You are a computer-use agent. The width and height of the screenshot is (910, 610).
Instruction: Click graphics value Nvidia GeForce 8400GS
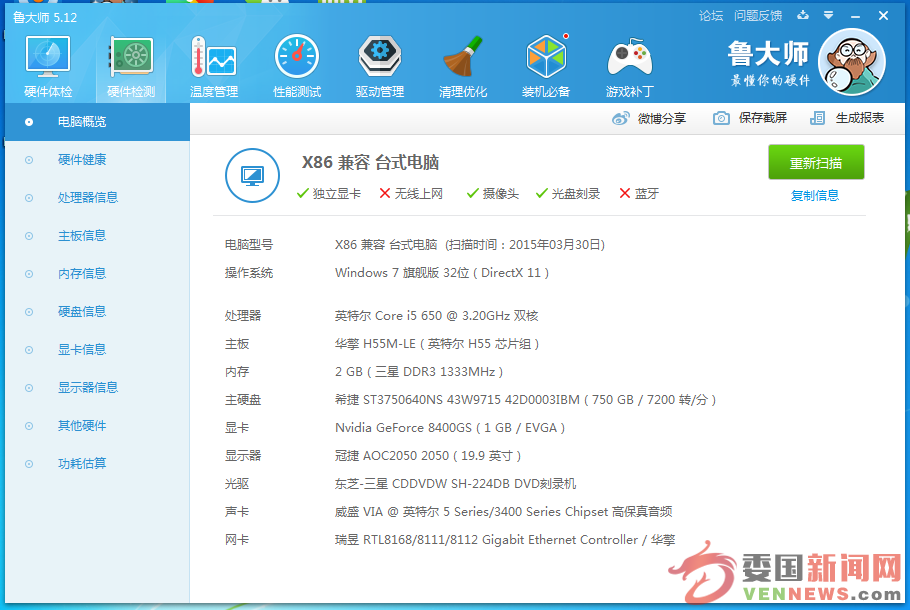click(x=450, y=428)
